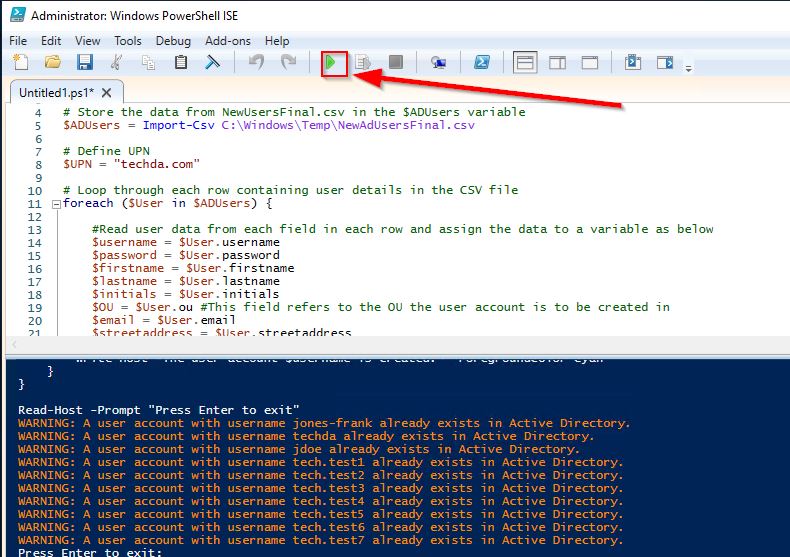Click the 'Press Enter to exit:' console prompt
790x557 pixels.
(x=90, y=552)
